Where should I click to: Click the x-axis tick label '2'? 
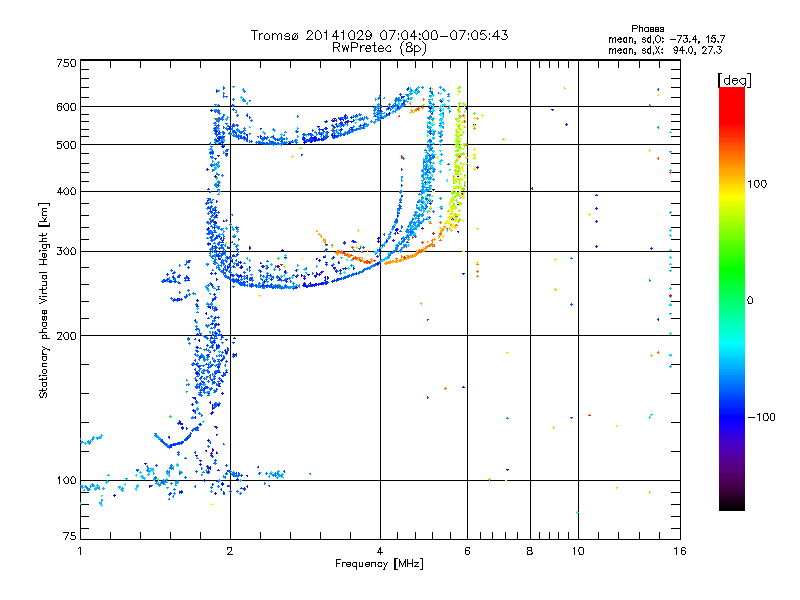pyautogui.click(x=230, y=551)
